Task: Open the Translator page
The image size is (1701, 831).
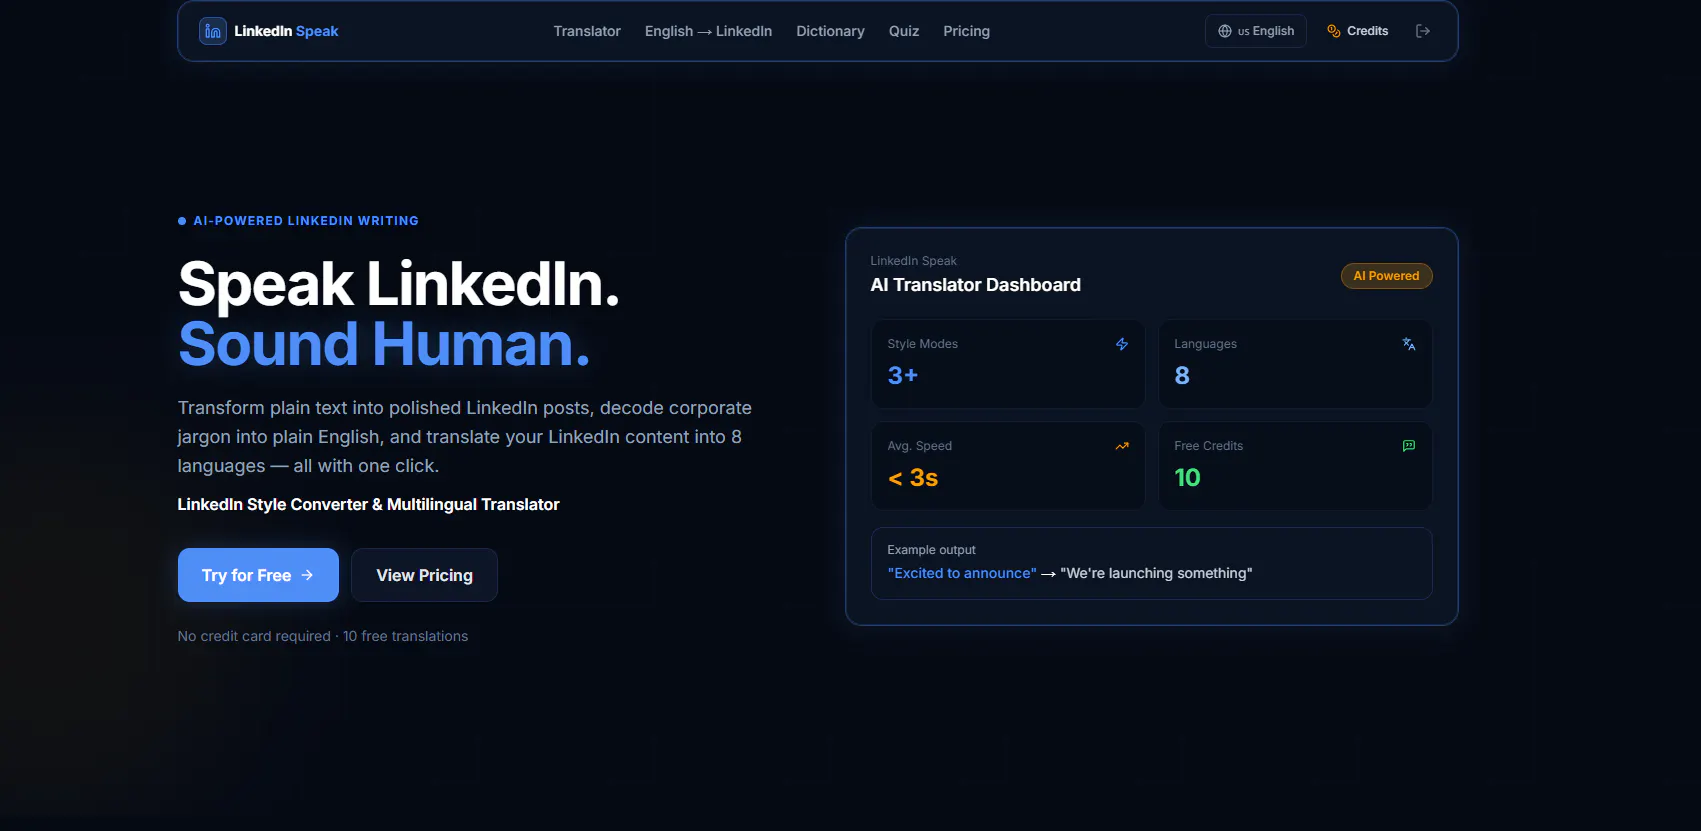Action: 587,31
